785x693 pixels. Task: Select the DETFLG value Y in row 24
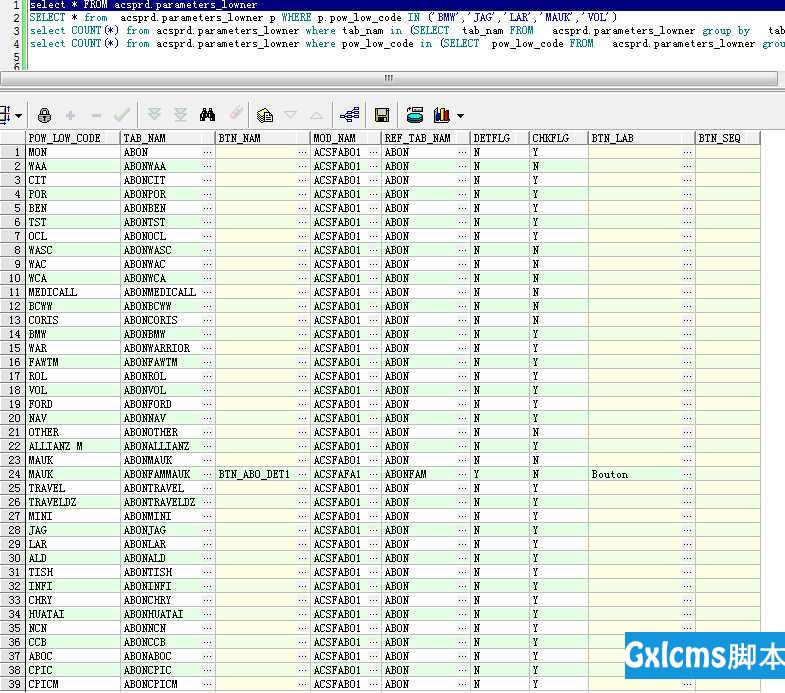click(500, 474)
